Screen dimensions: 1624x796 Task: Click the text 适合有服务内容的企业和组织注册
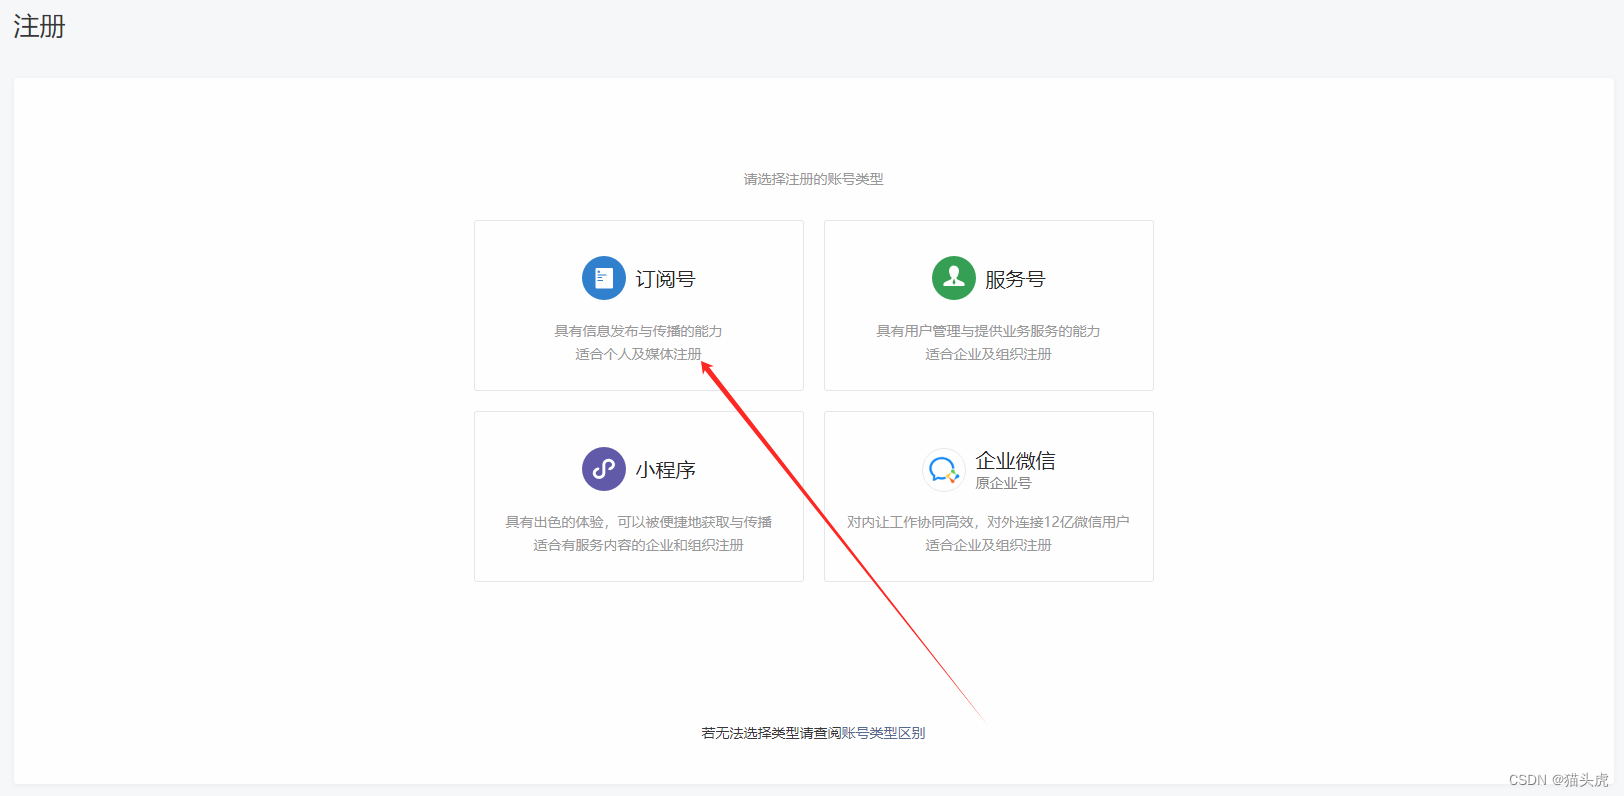coord(638,545)
